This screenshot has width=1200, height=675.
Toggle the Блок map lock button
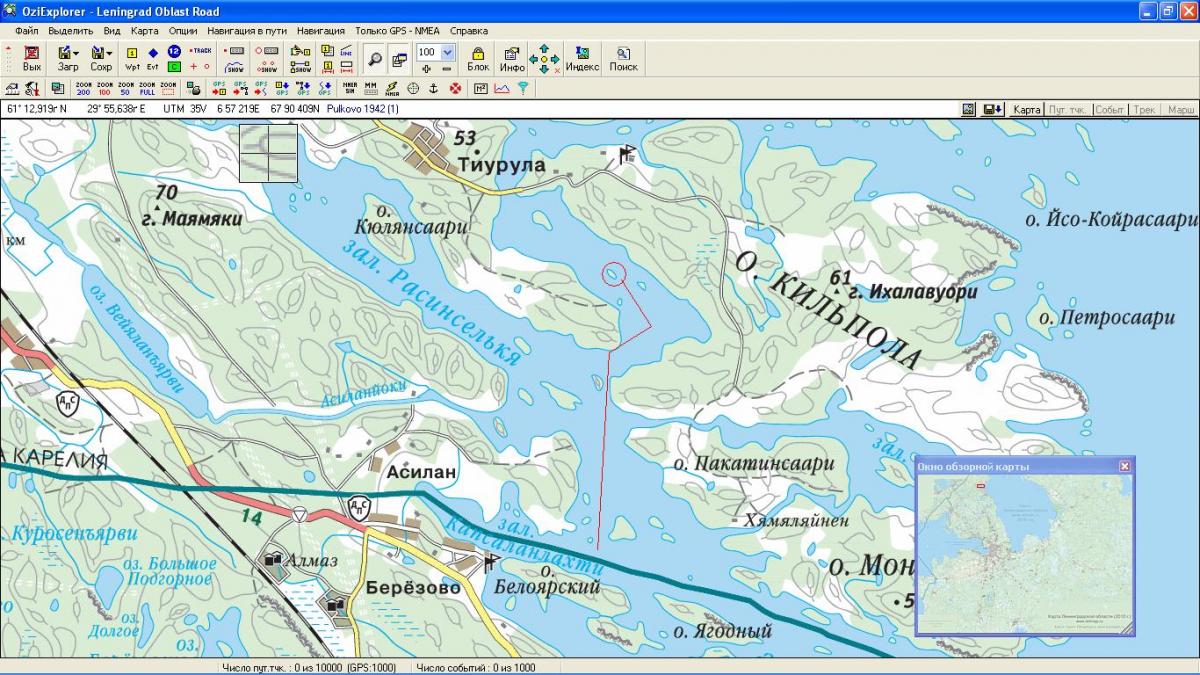[x=478, y=58]
